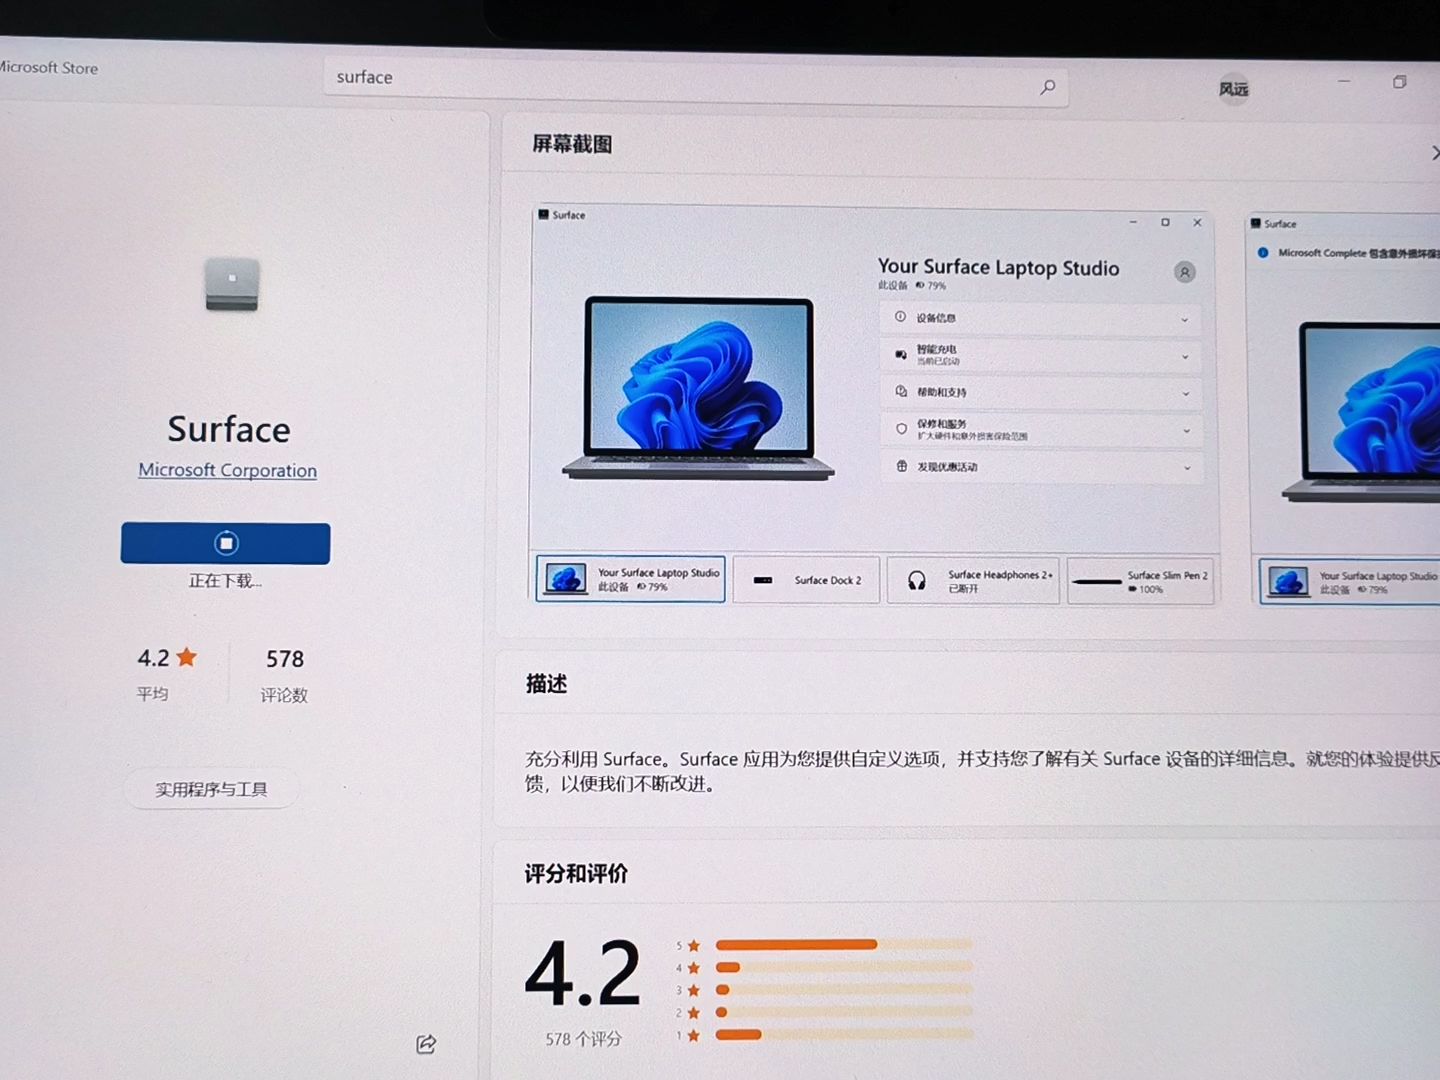
Task: Click the description text about Surface app
Action: [982, 771]
